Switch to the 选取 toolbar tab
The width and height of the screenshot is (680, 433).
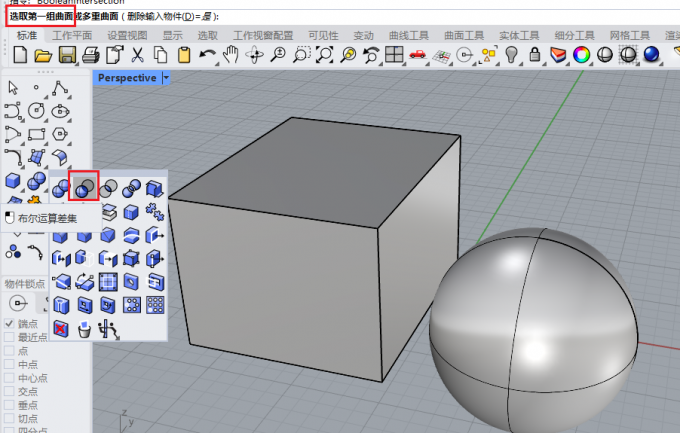point(208,35)
